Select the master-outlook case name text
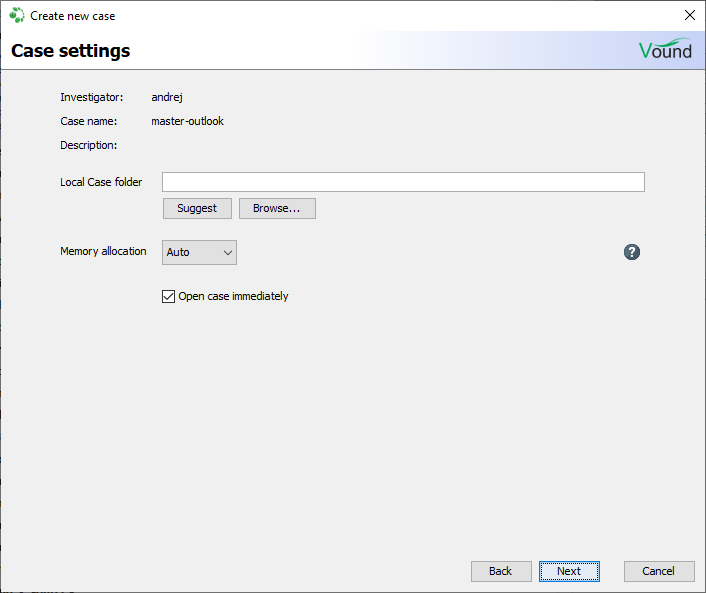Image resolution: width=706 pixels, height=593 pixels. [x=187, y=121]
